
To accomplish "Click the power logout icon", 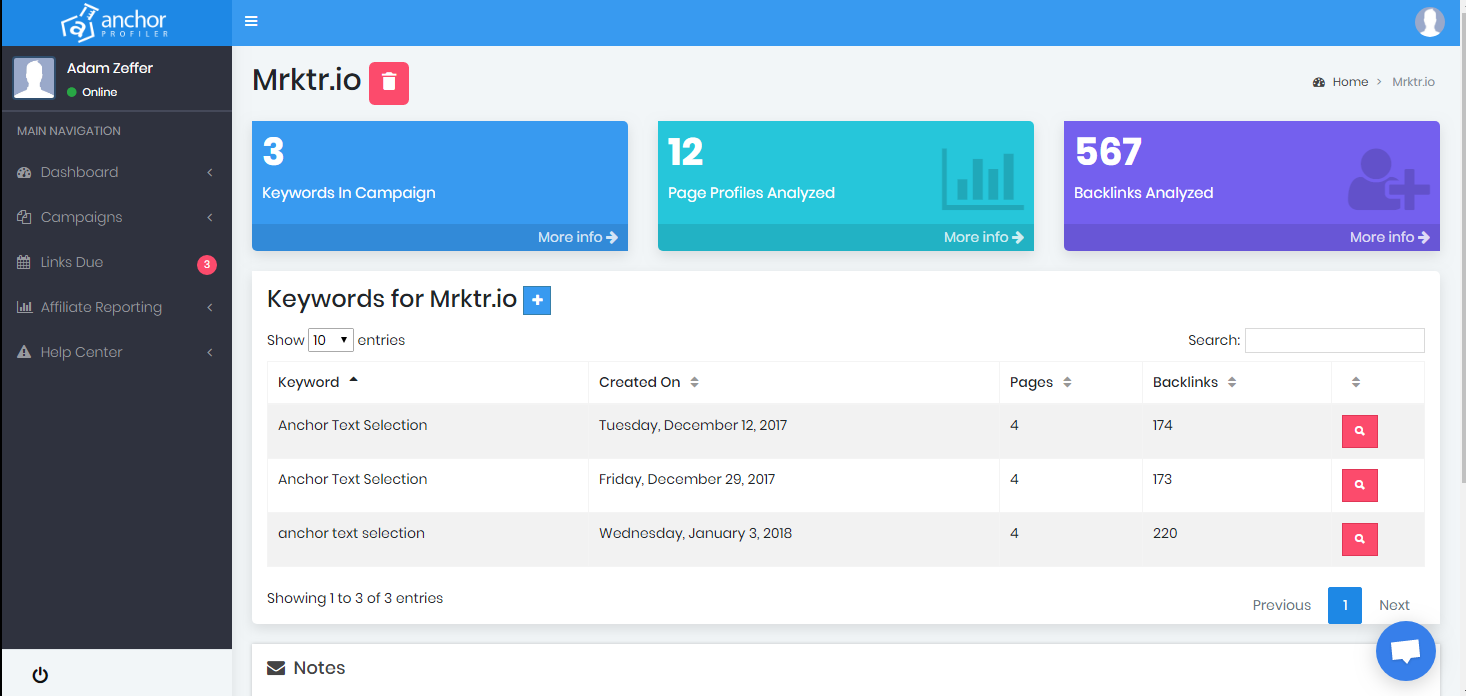I will point(40,674).
